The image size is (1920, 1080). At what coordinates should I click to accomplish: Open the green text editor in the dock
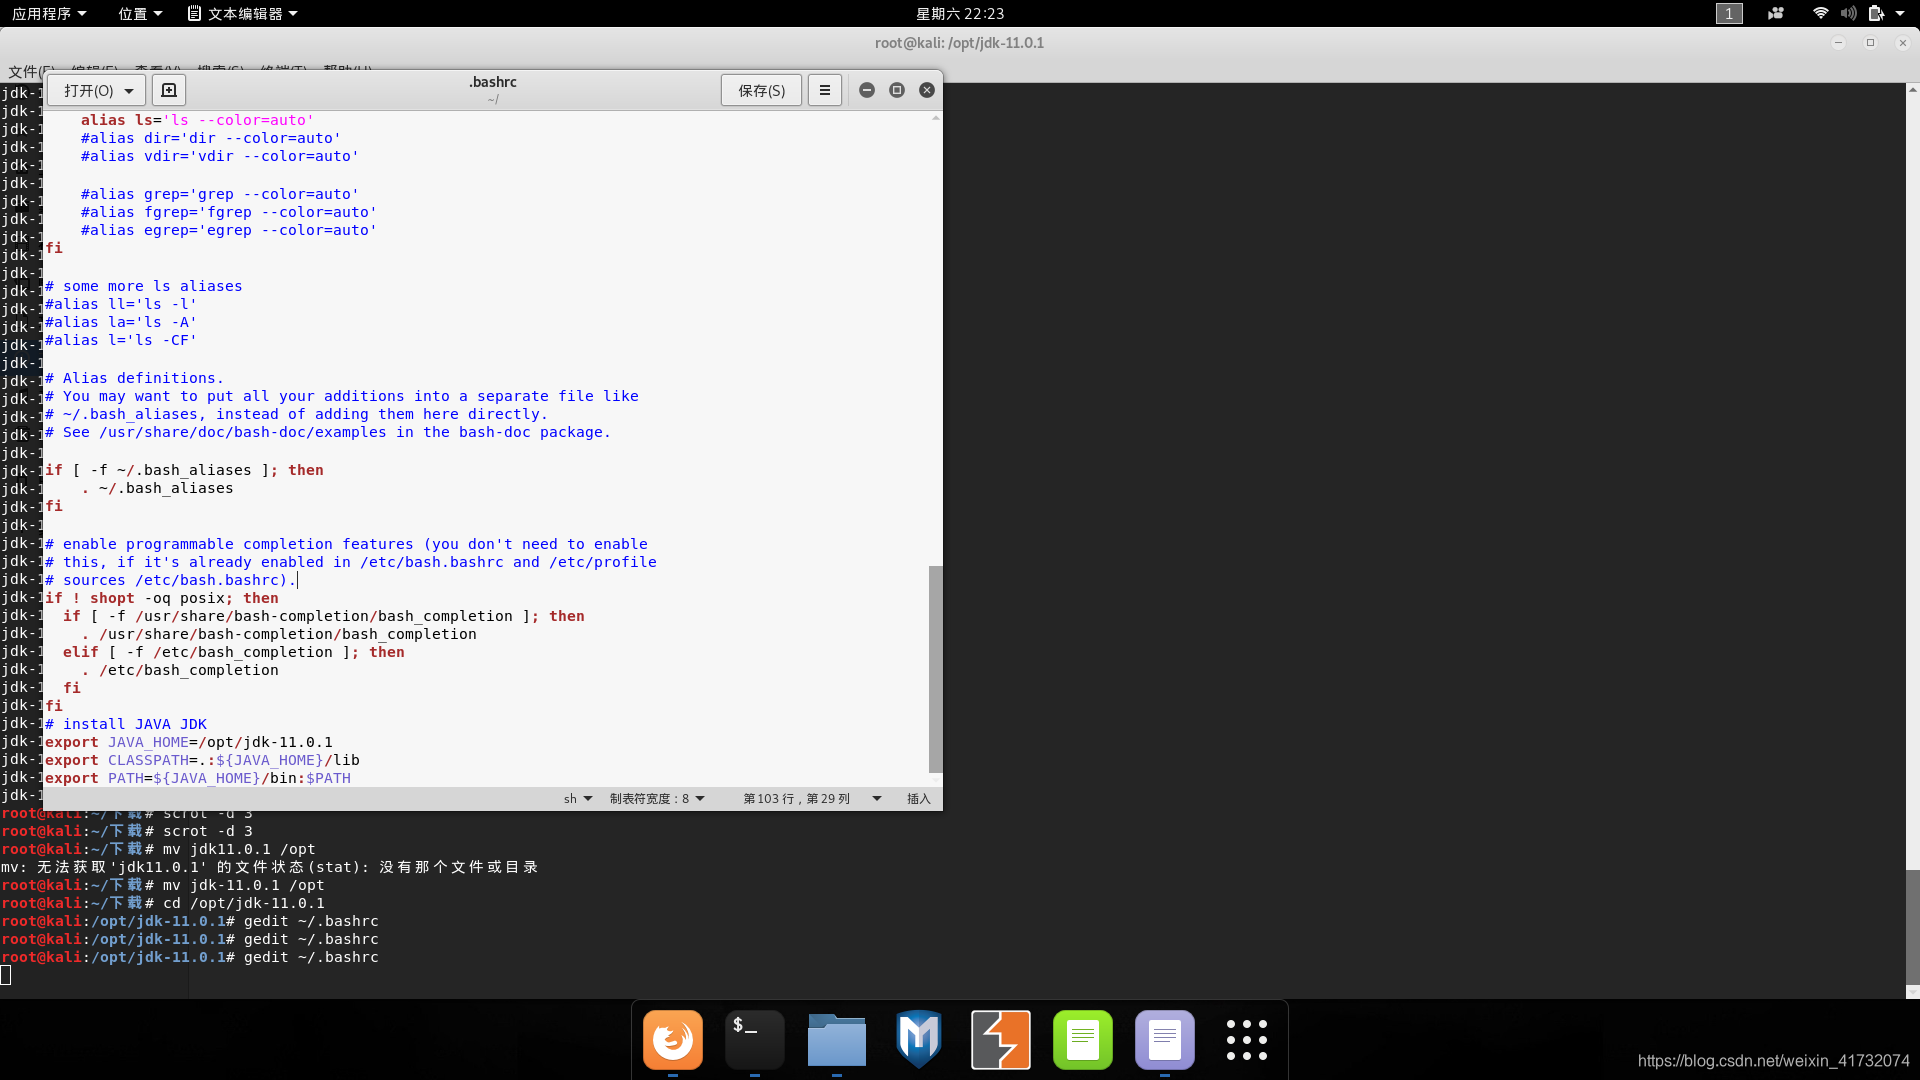coord(1083,1039)
